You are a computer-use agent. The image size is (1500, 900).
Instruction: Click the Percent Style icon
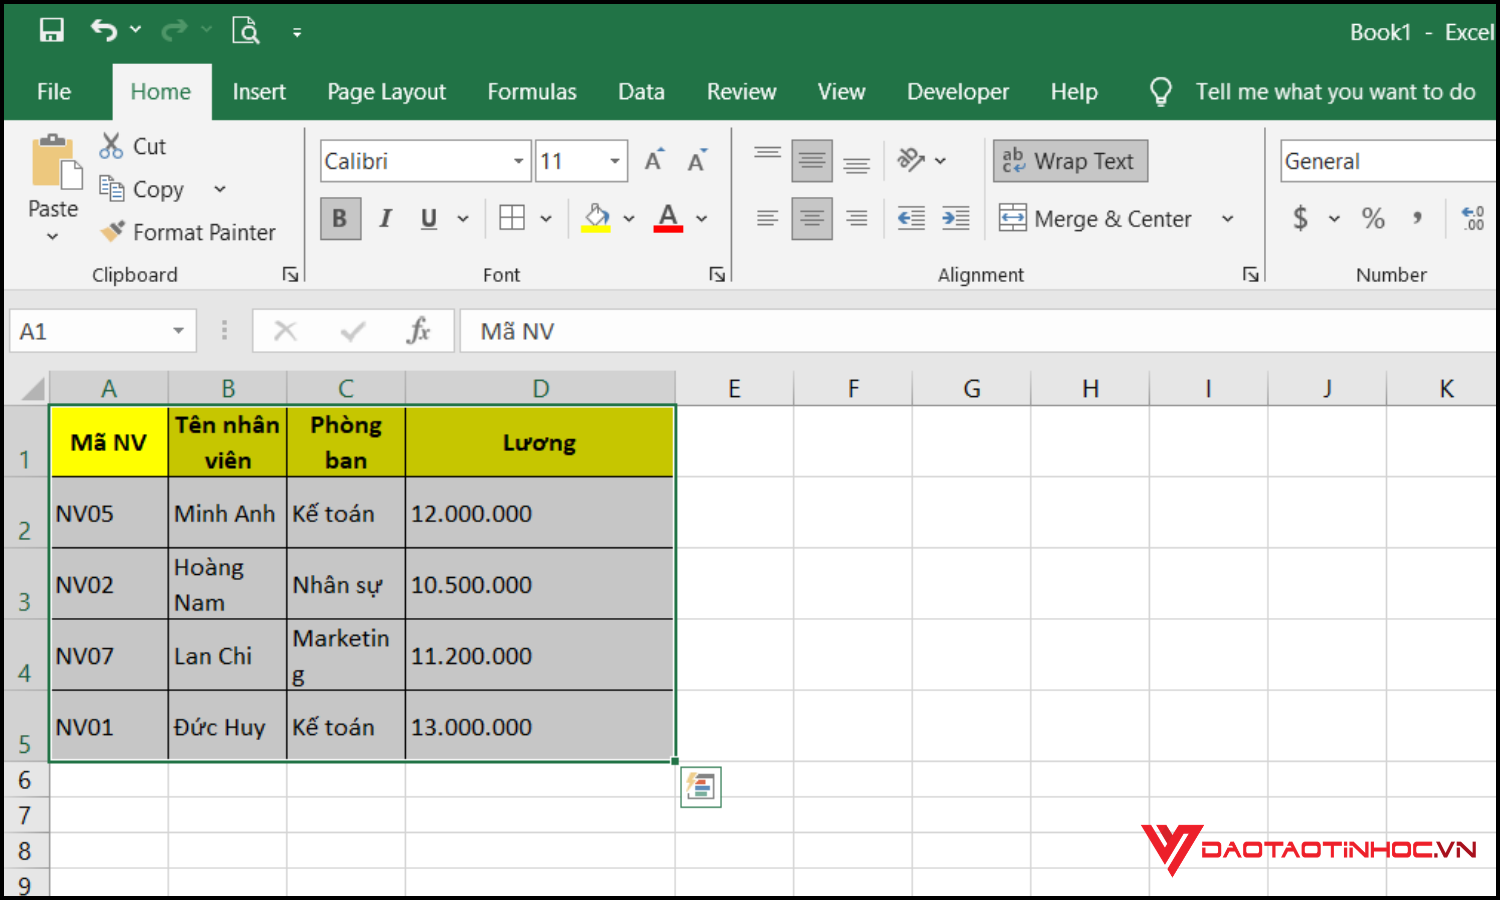[1372, 218]
